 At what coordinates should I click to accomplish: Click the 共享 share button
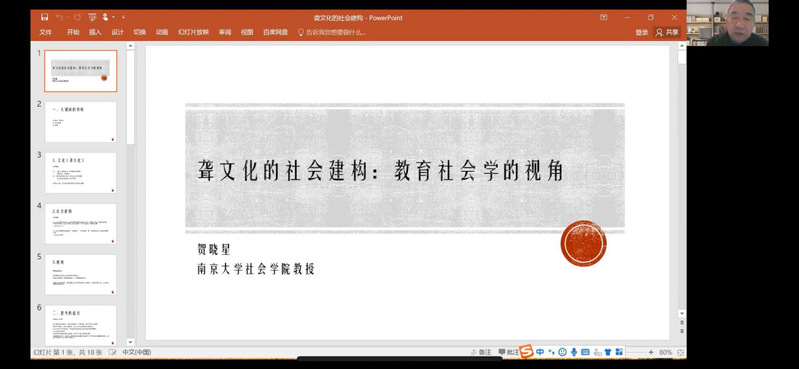click(667, 32)
